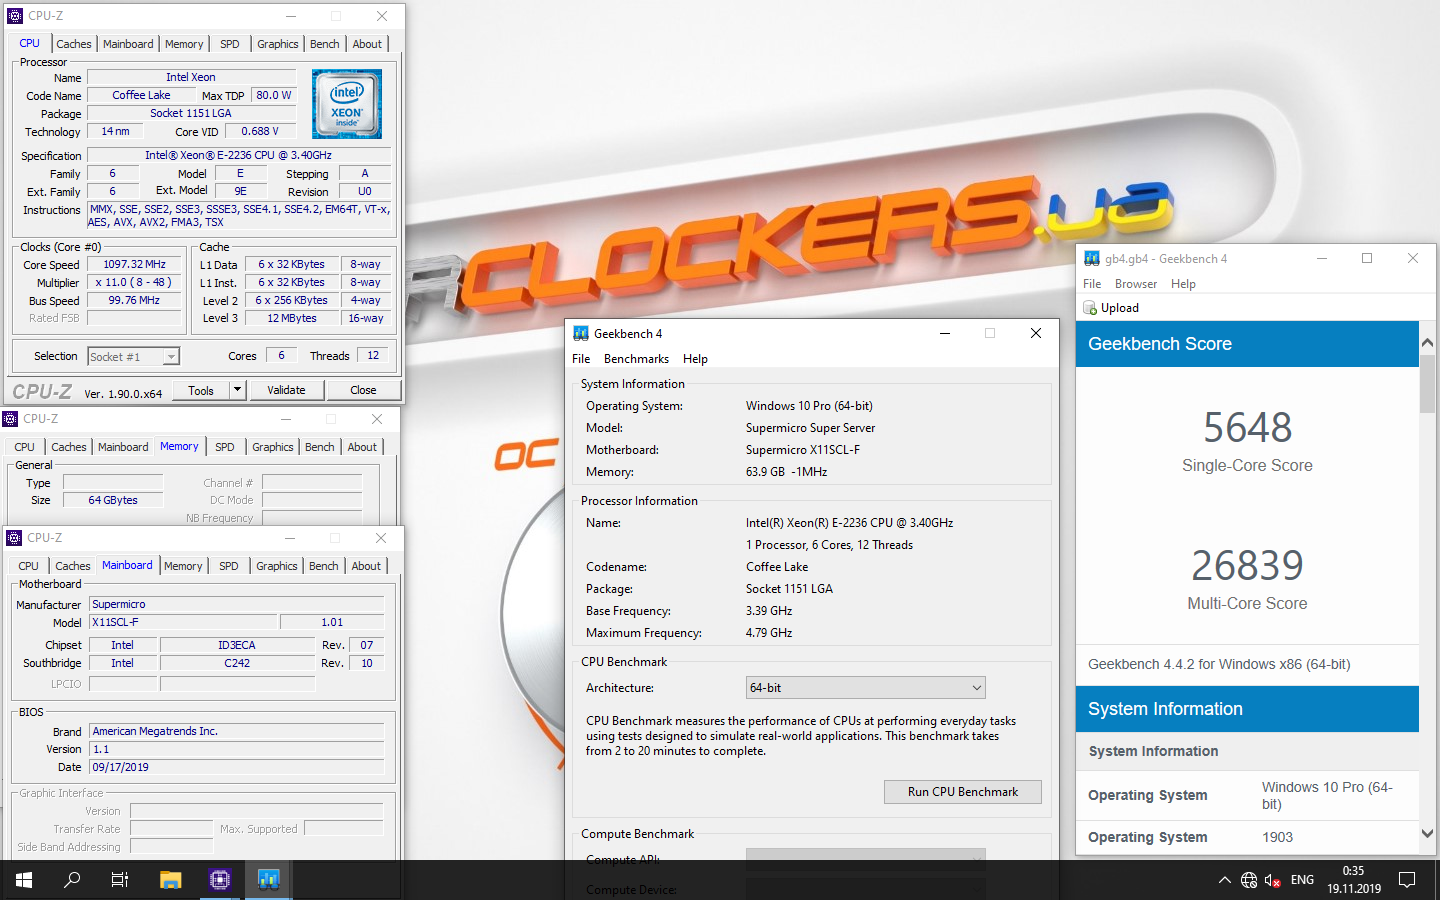Open the About tab in the top CPU-Z window
Viewport: 1440px width, 900px height.
[367, 44]
